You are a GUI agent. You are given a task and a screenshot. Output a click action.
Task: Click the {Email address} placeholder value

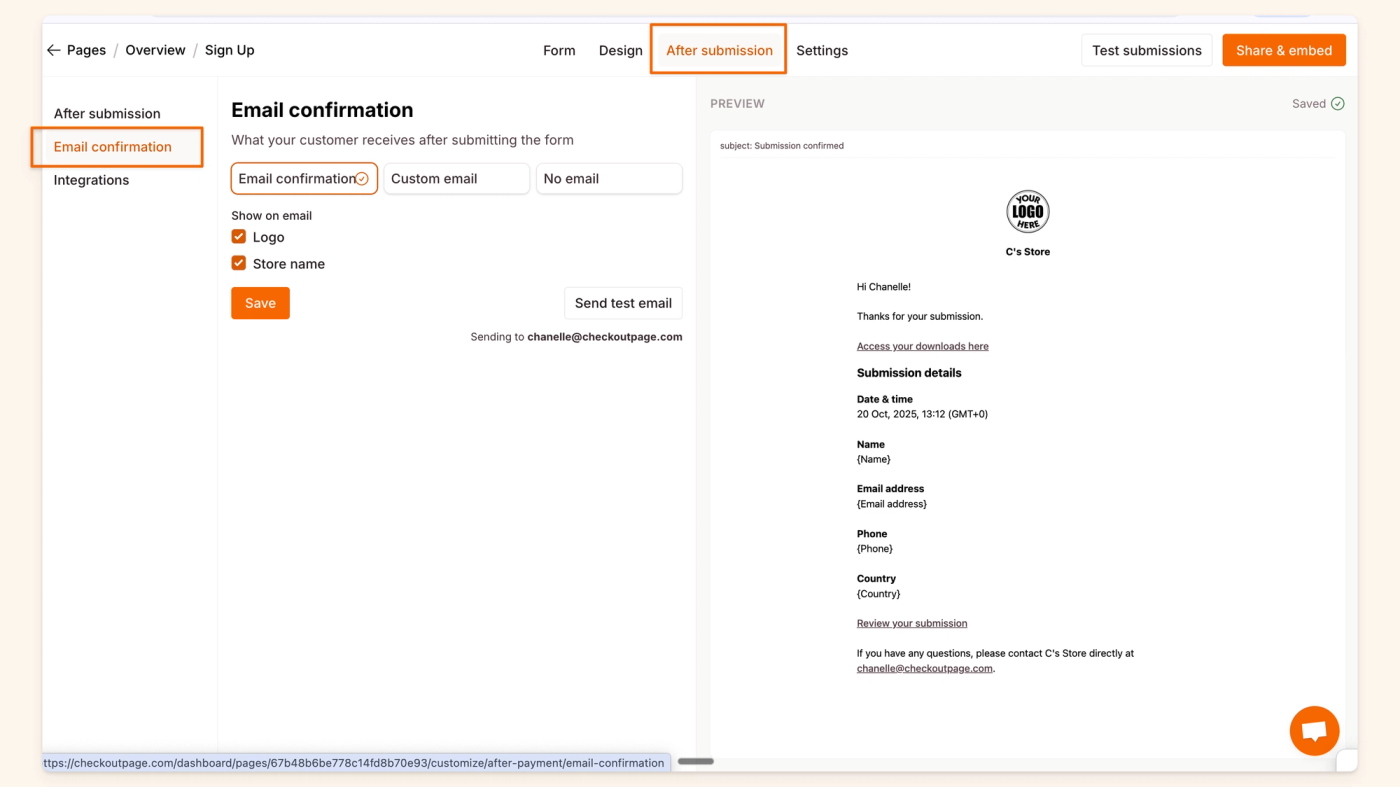pyautogui.click(x=892, y=504)
